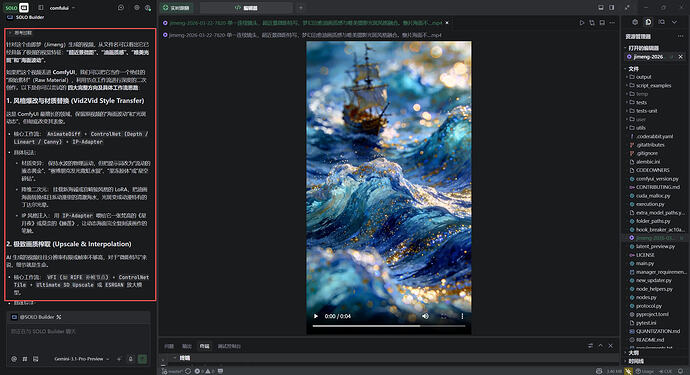690x375 pixels.
Task: Click the expand fullscreen arrows icon
Action: click(x=627, y=7)
